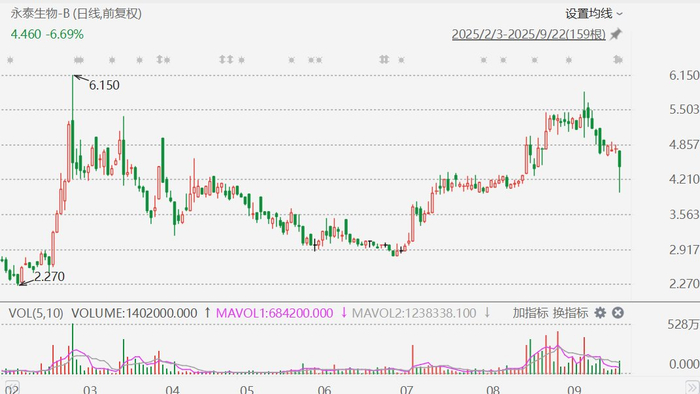
Task: Click the 6.150 high price label
Action: [104, 85]
